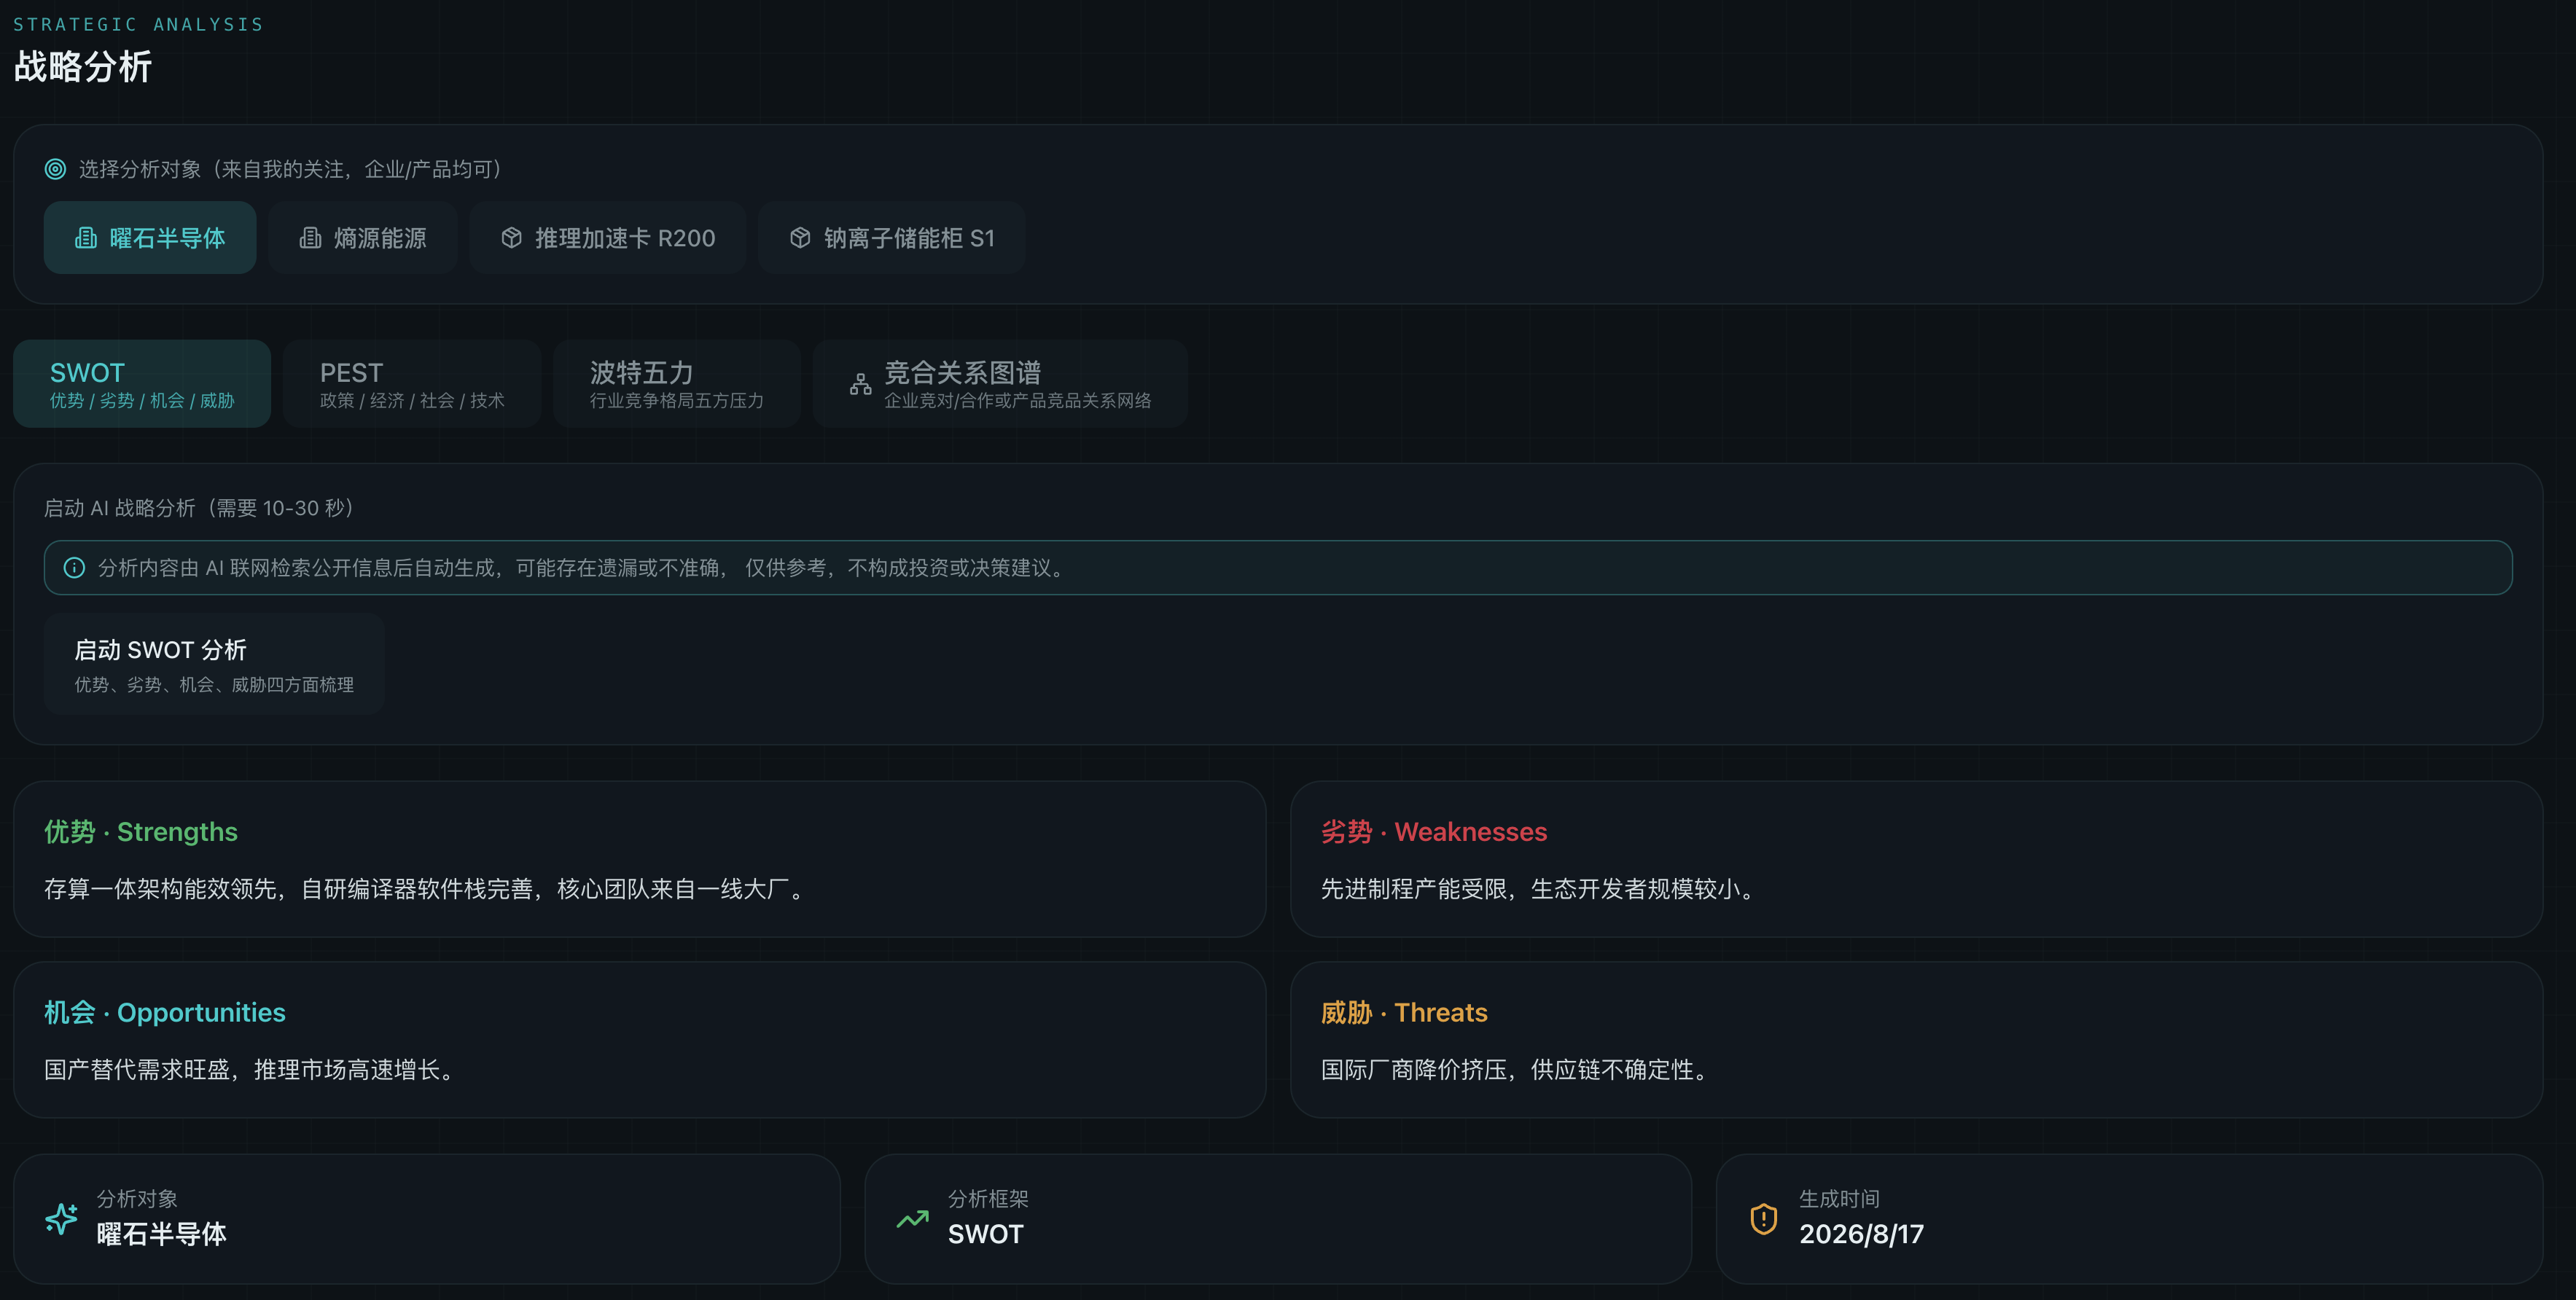
Task: Click the trend-up icon beside 分析框架
Action: pos(912,1219)
